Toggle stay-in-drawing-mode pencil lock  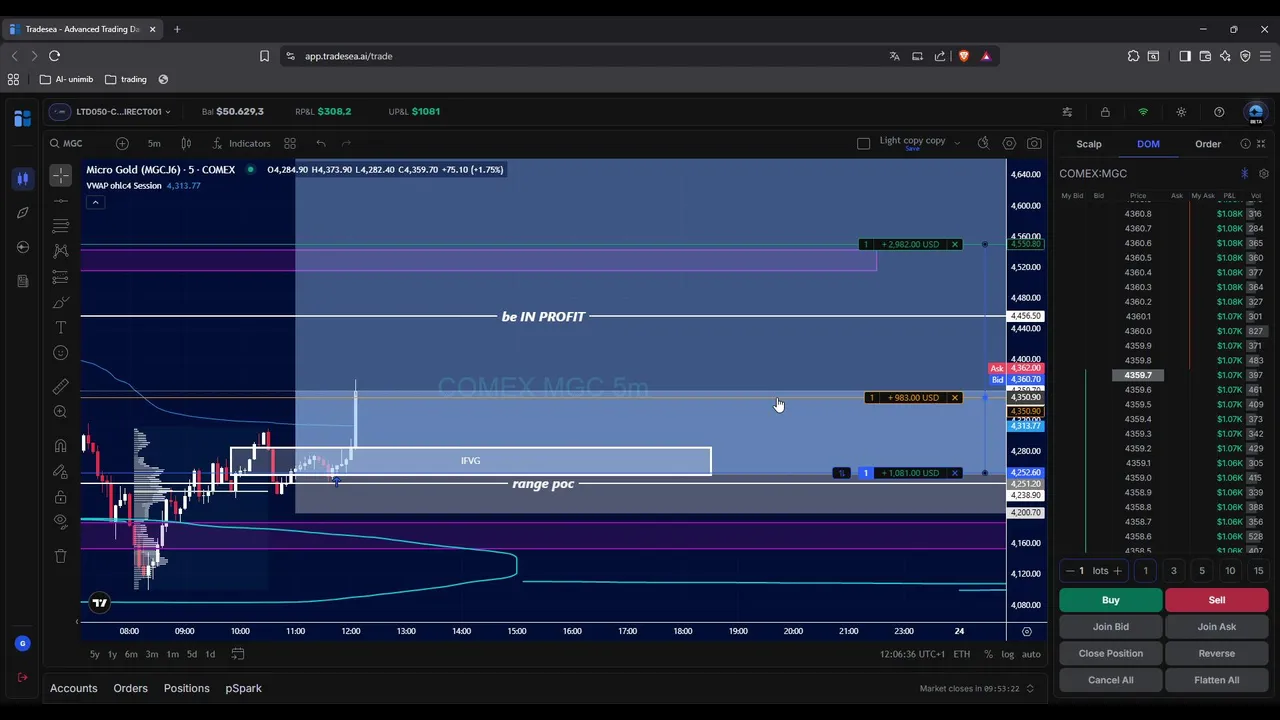61,471
